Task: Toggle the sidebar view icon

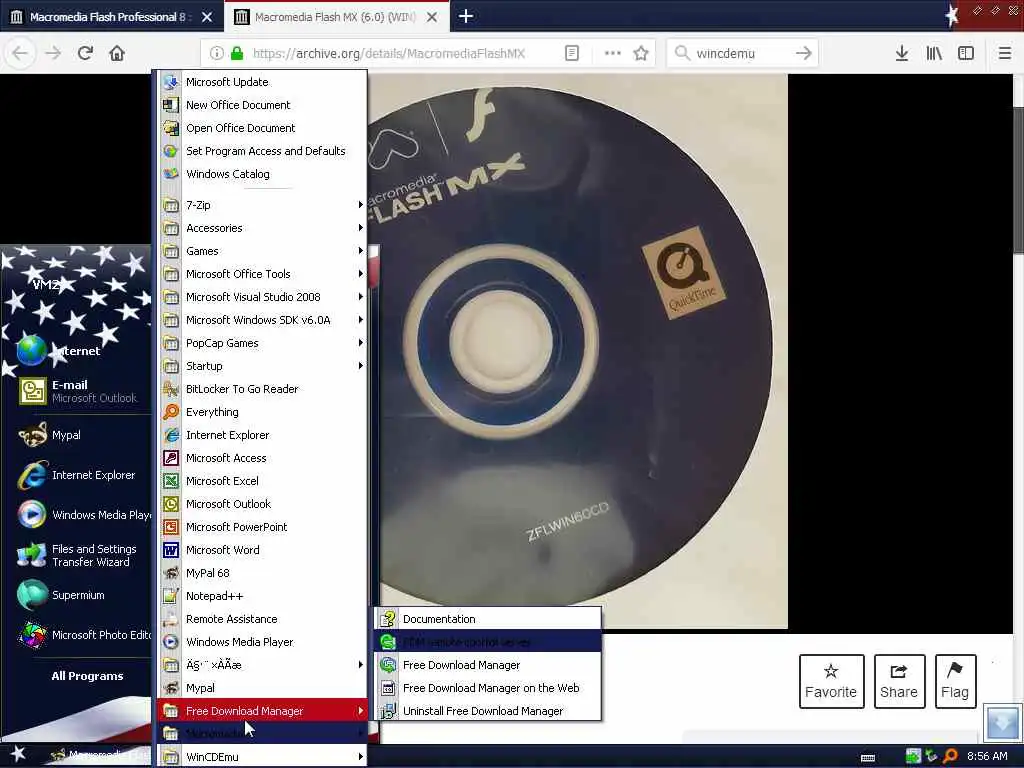Action: [x=966, y=54]
